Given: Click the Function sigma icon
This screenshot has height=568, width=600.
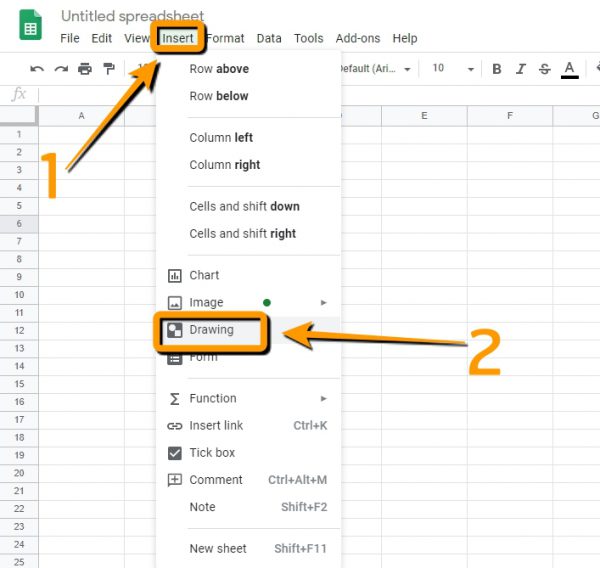Looking at the screenshot, I should (x=174, y=399).
